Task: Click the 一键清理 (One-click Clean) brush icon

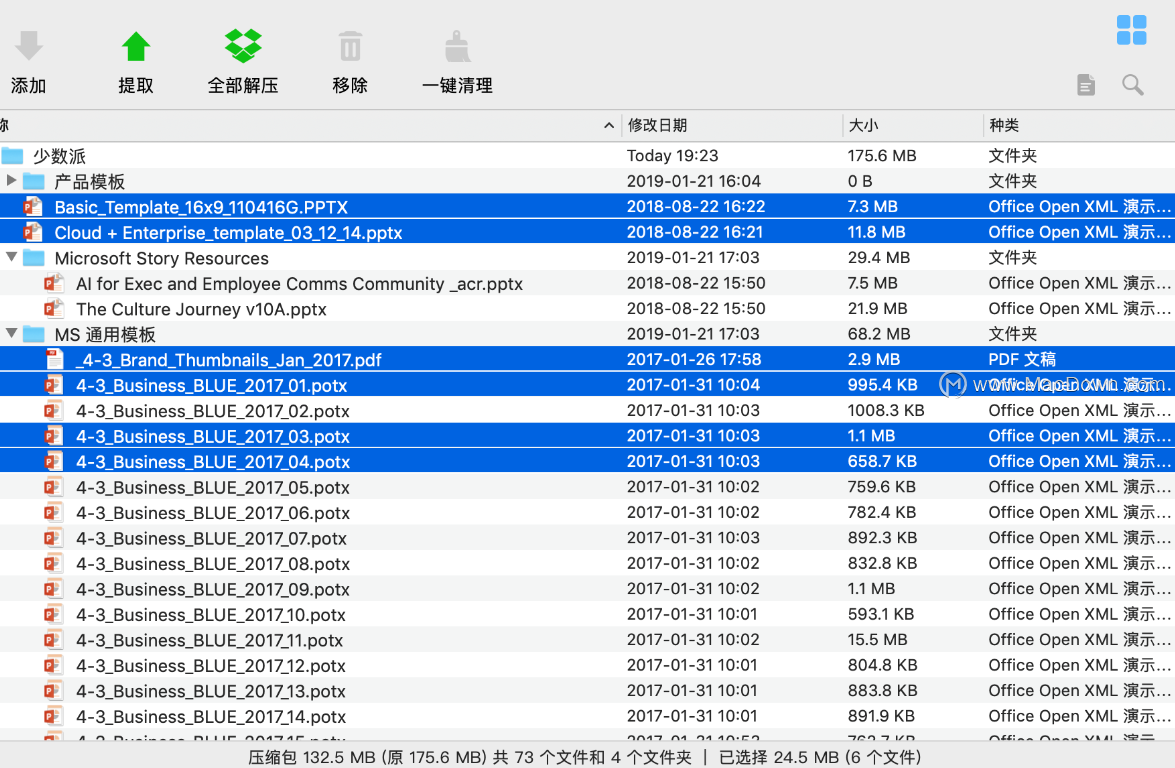Action: 457,46
